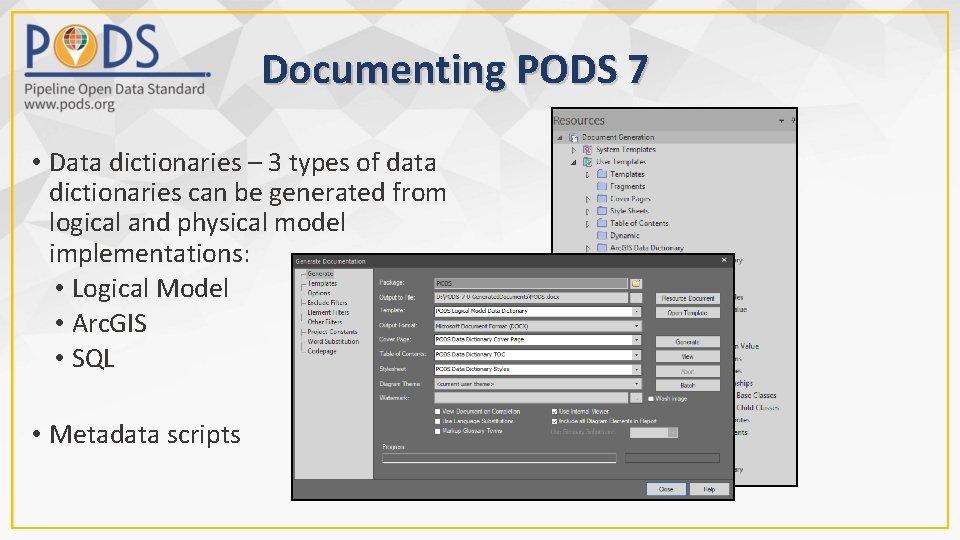Image resolution: width=960 pixels, height=540 pixels.
Task: Collapse the User Templates node
Action: [574, 162]
